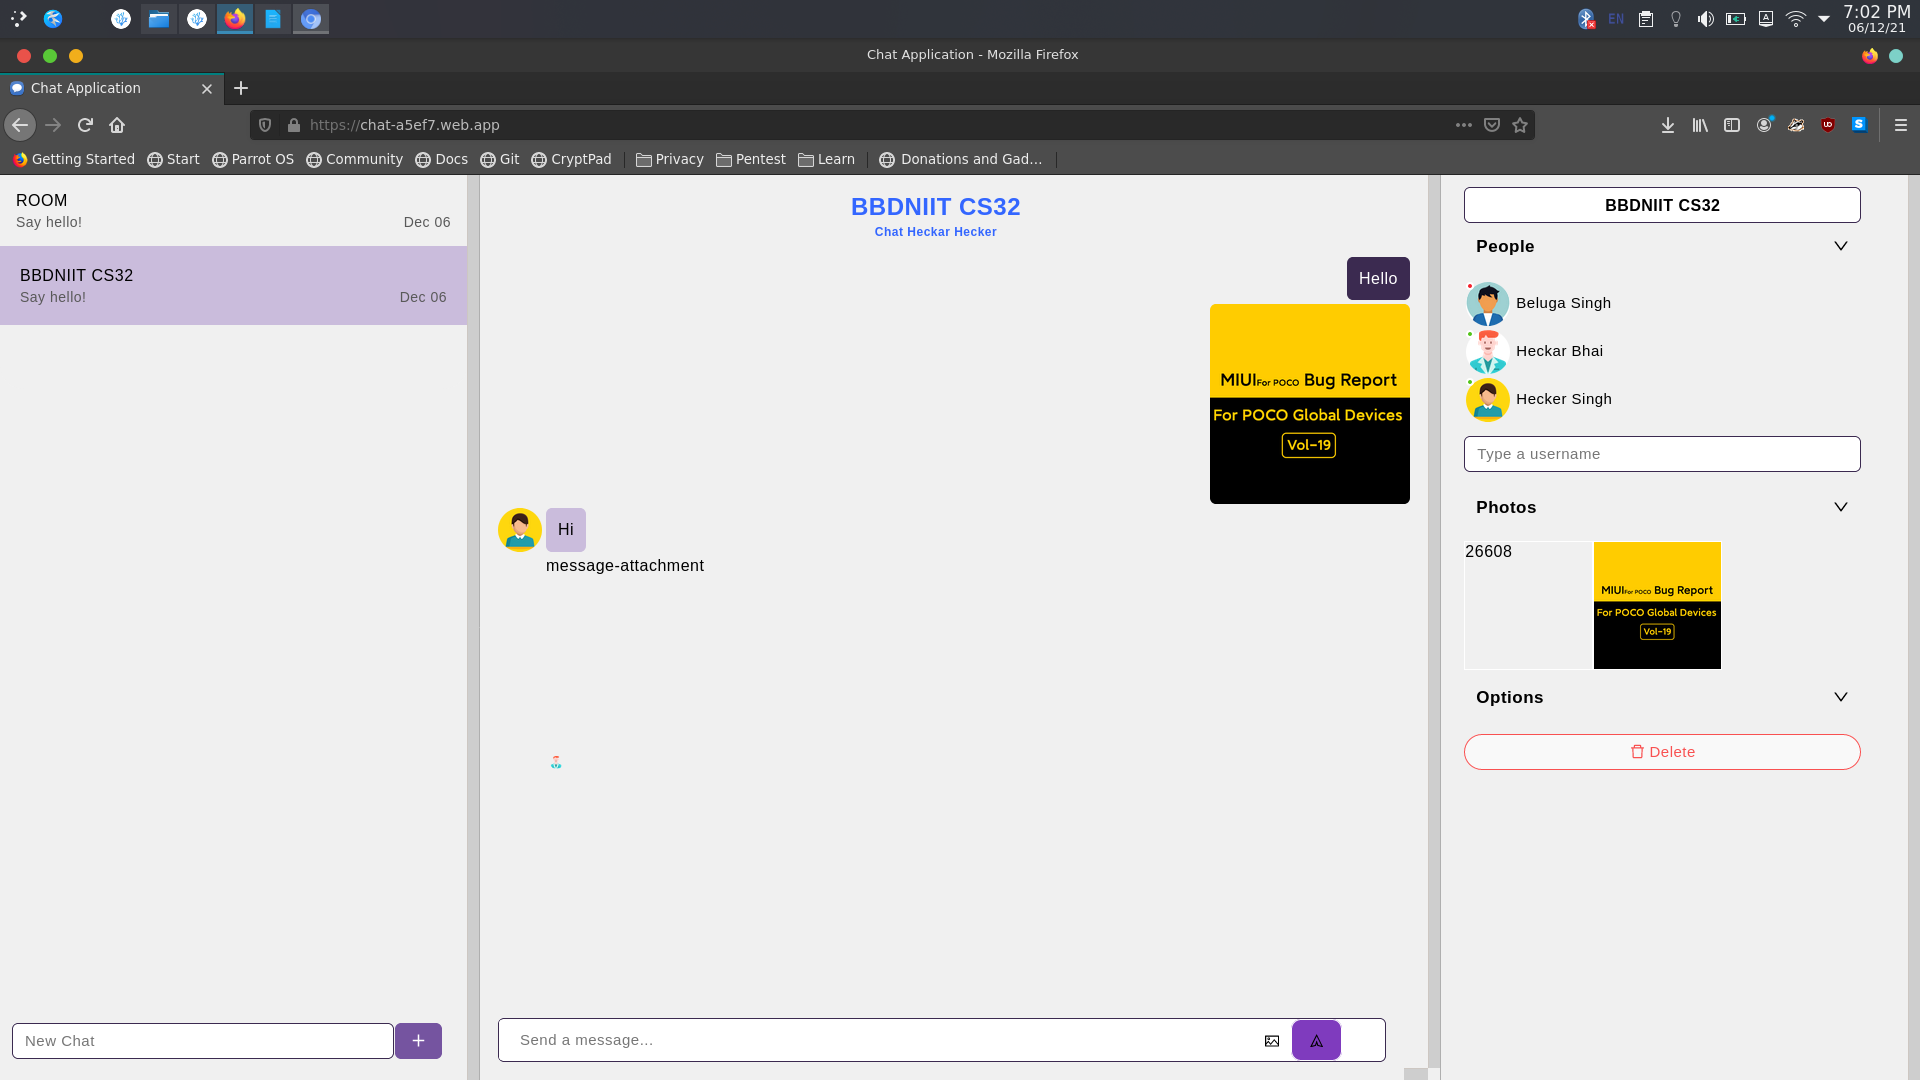Click the send message arrow button
This screenshot has width=1920, height=1080.
pos(1316,1040)
